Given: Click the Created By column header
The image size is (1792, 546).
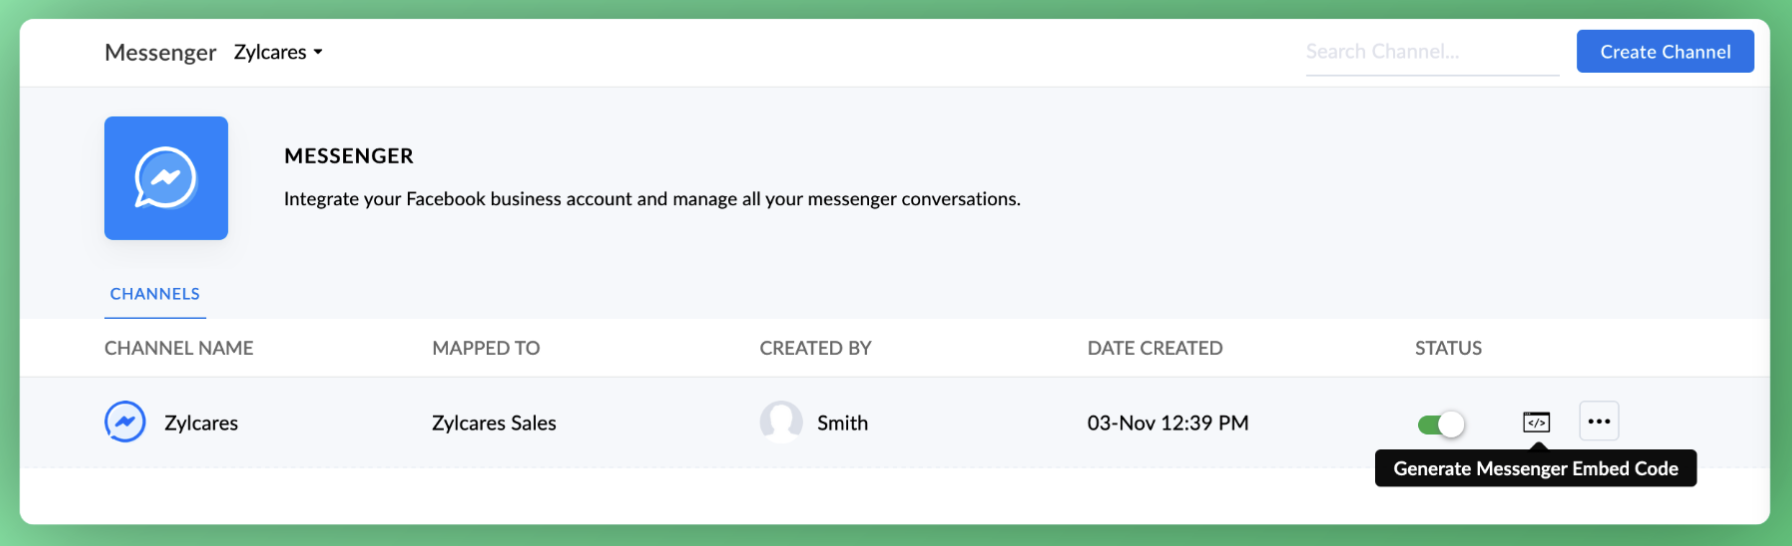Looking at the screenshot, I should (x=815, y=348).
